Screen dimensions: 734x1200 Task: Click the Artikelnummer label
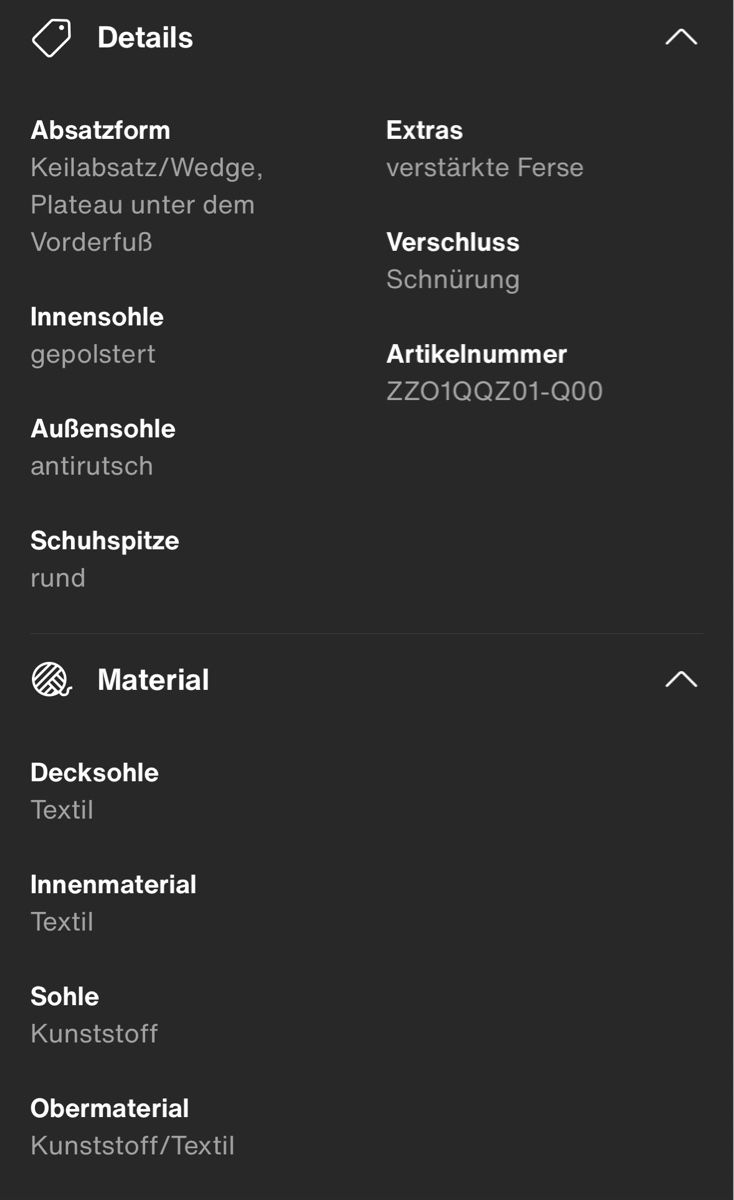[477, 354]
